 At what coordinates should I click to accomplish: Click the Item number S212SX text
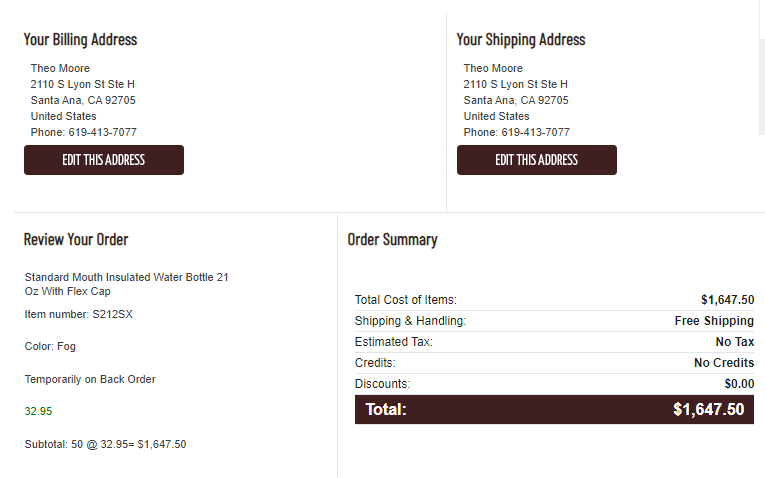pyautogui.click(x=79, y=314)
